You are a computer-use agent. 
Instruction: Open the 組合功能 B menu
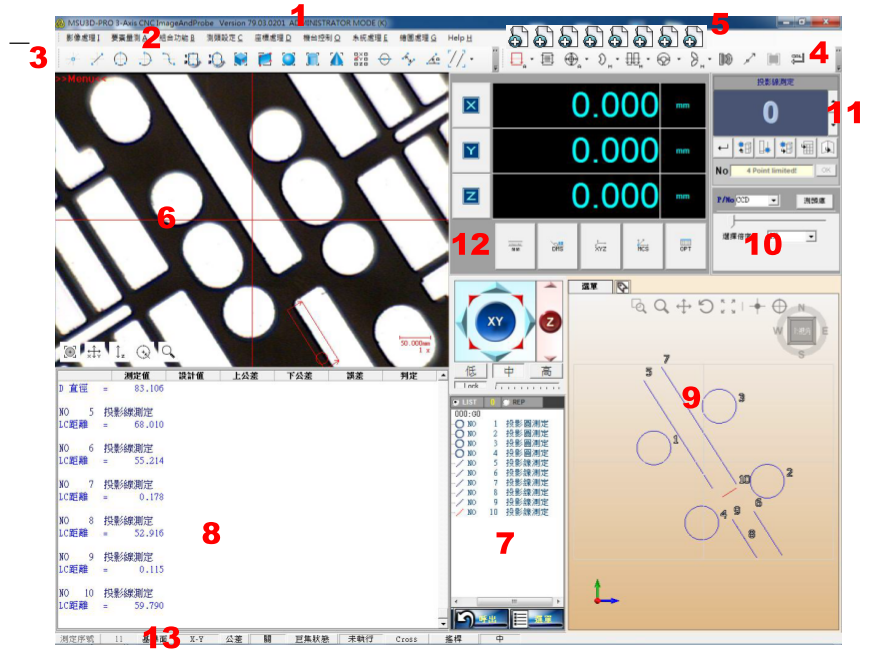pos(177,38)
